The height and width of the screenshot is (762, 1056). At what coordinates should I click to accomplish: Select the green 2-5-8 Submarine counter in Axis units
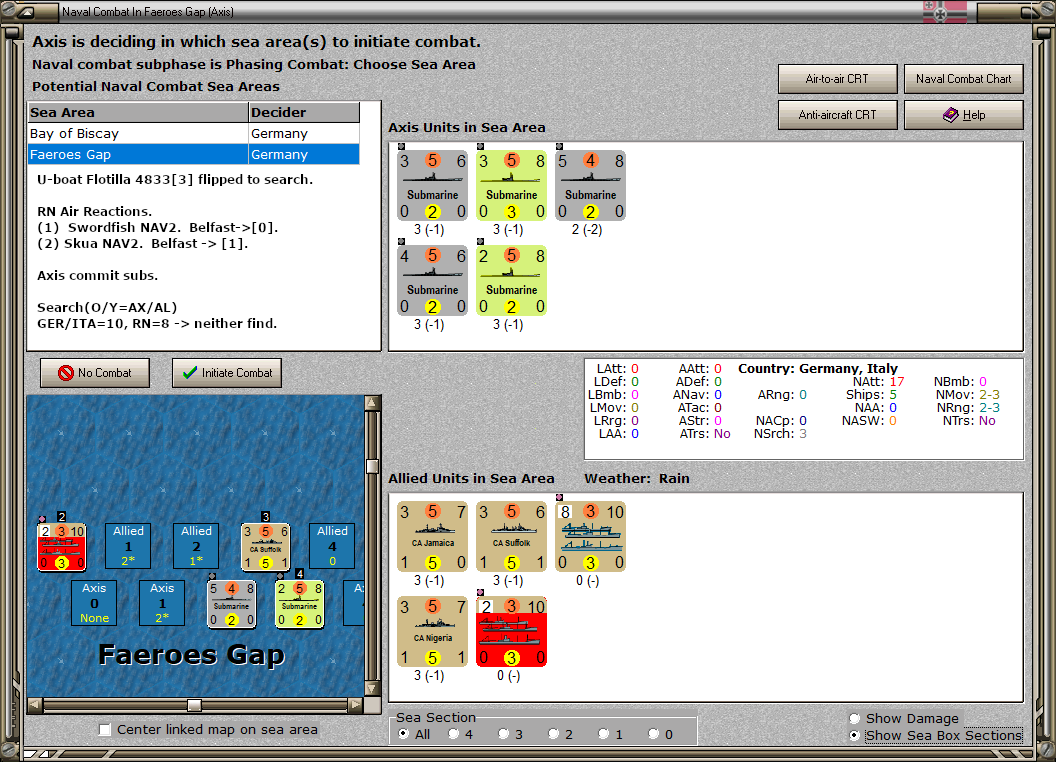pyautogui.click(x=511, y=281)
